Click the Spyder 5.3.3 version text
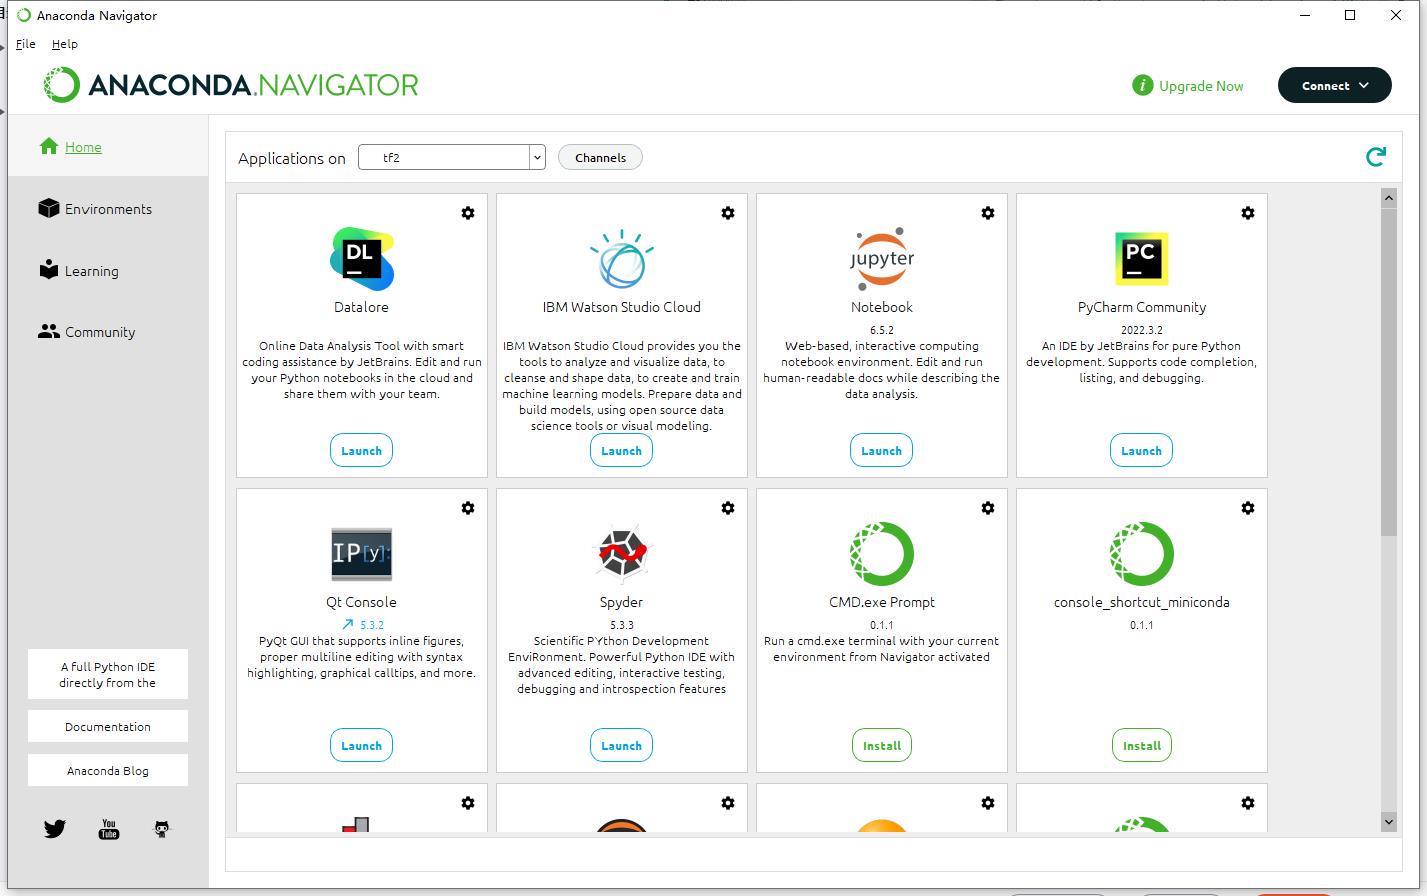Screen dimensions: 1427x896 pos(622,625)
